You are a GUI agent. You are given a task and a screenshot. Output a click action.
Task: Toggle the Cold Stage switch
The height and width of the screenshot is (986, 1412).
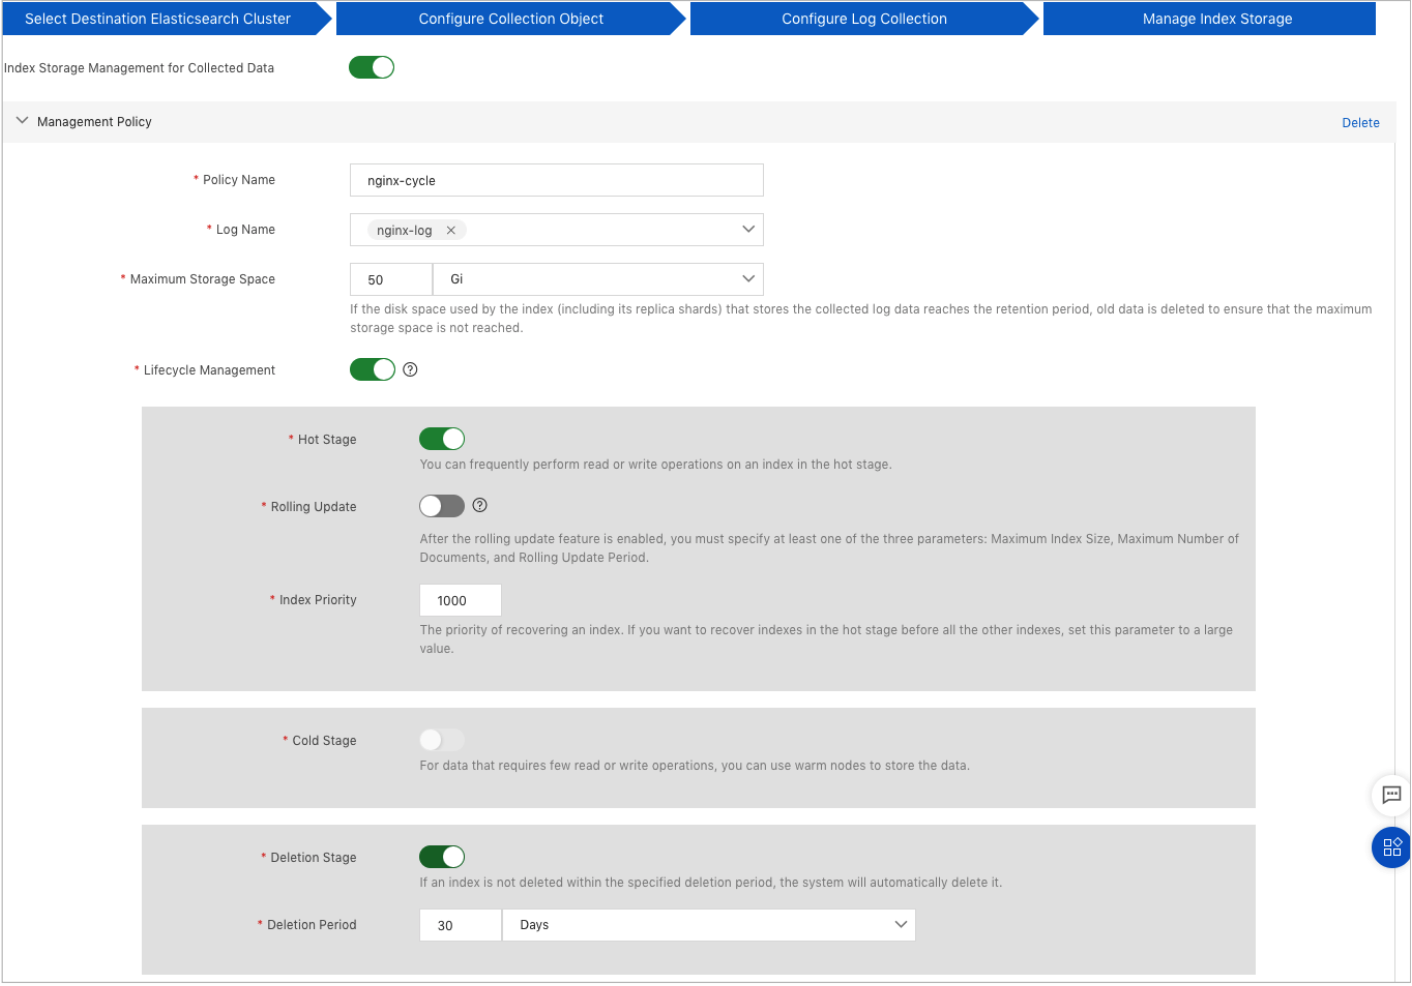pyautogui.click(x=442, y=740)
